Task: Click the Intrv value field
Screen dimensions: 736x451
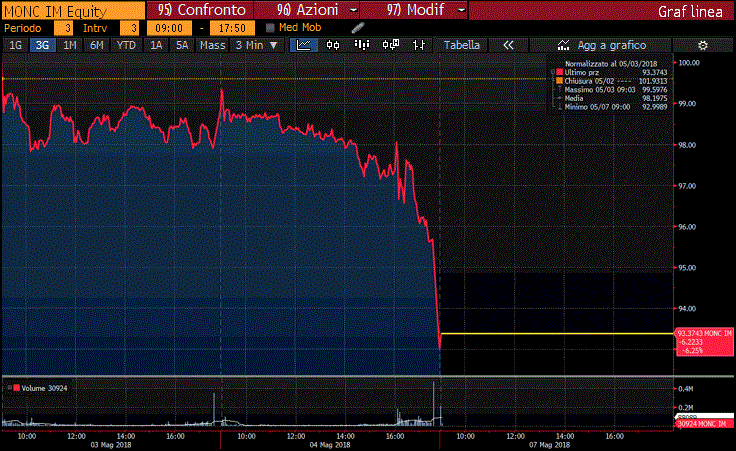Action: tap(130, 28)
